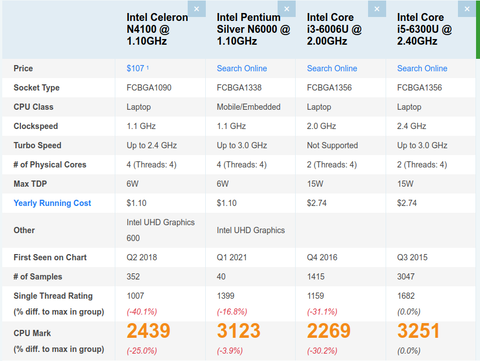Click Search Online for Core i3-6006U

click(x=332, y=68)
